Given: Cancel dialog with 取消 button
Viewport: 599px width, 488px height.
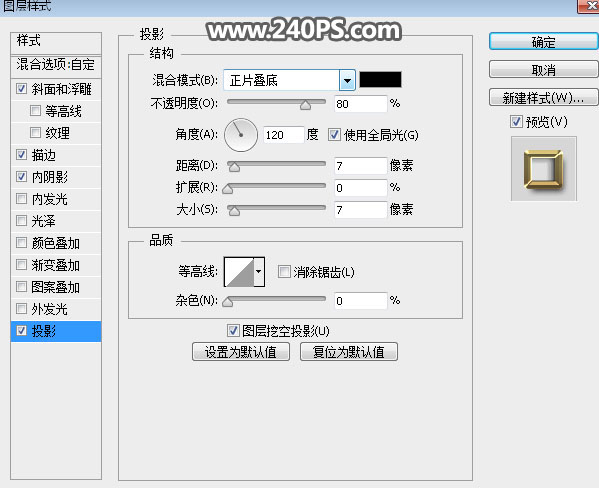Looking at the screenshot, I should click(543, 70).
